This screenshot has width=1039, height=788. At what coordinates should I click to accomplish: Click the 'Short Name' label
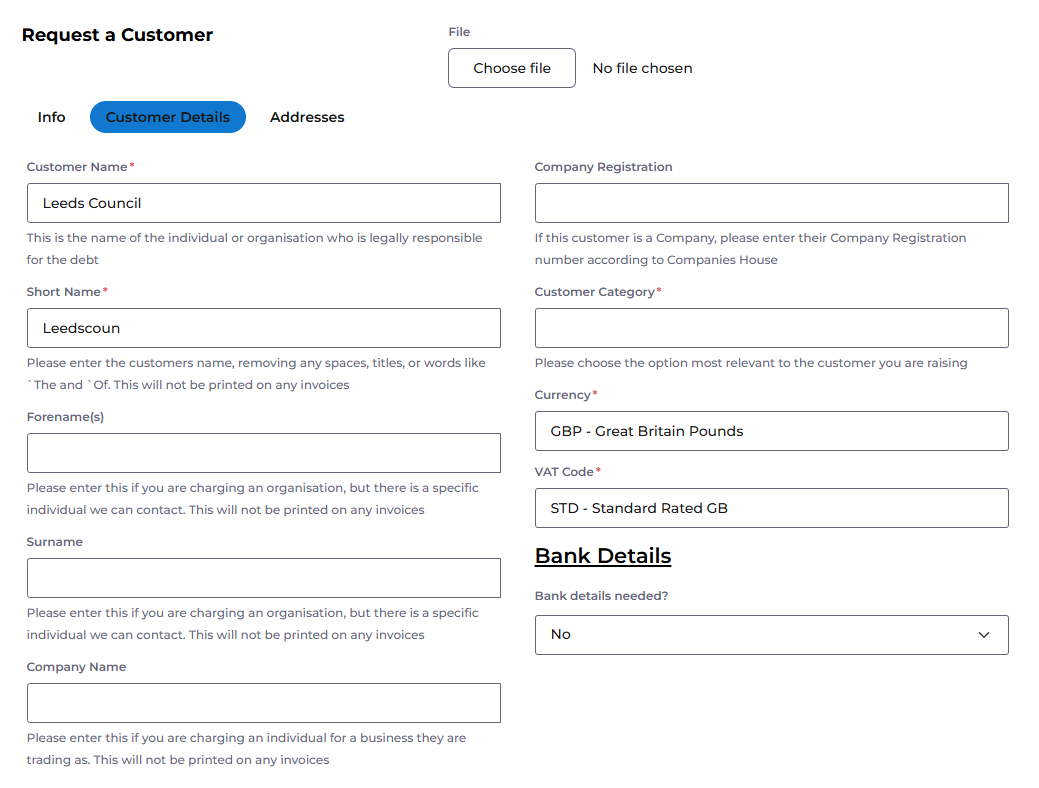64,292
